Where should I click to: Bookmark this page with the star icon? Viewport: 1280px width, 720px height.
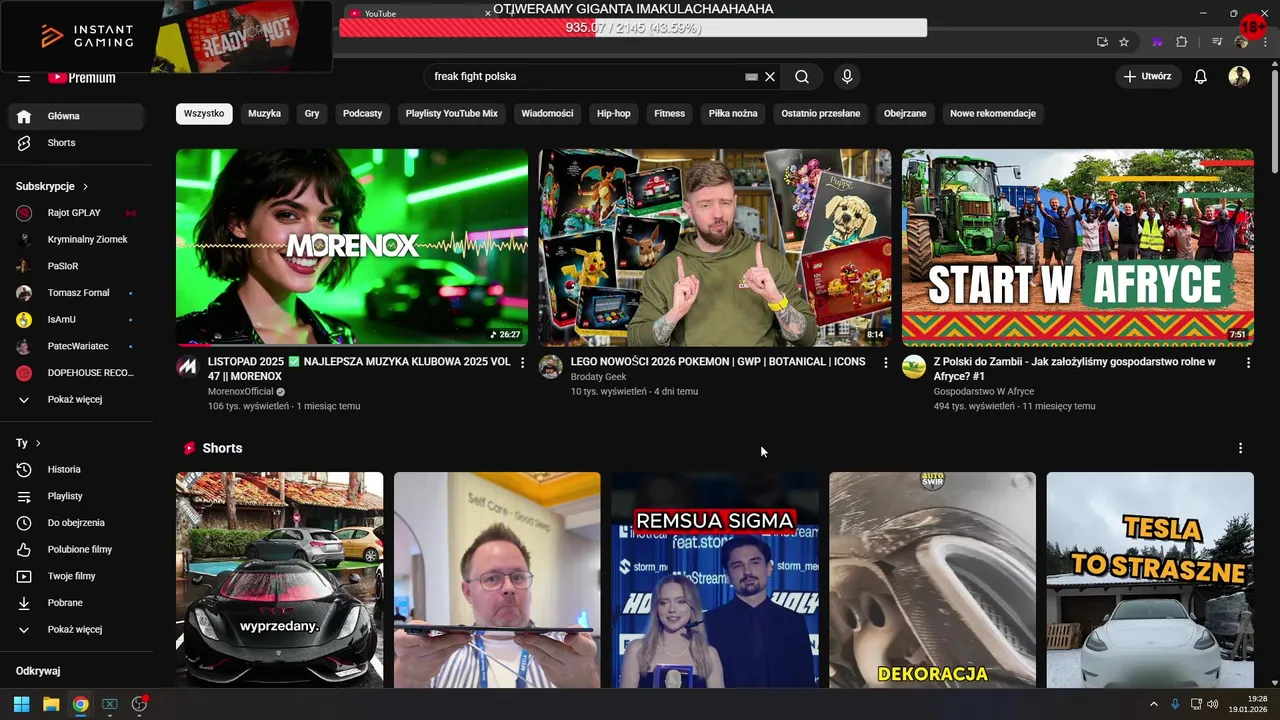click(x=1124, y=42)
